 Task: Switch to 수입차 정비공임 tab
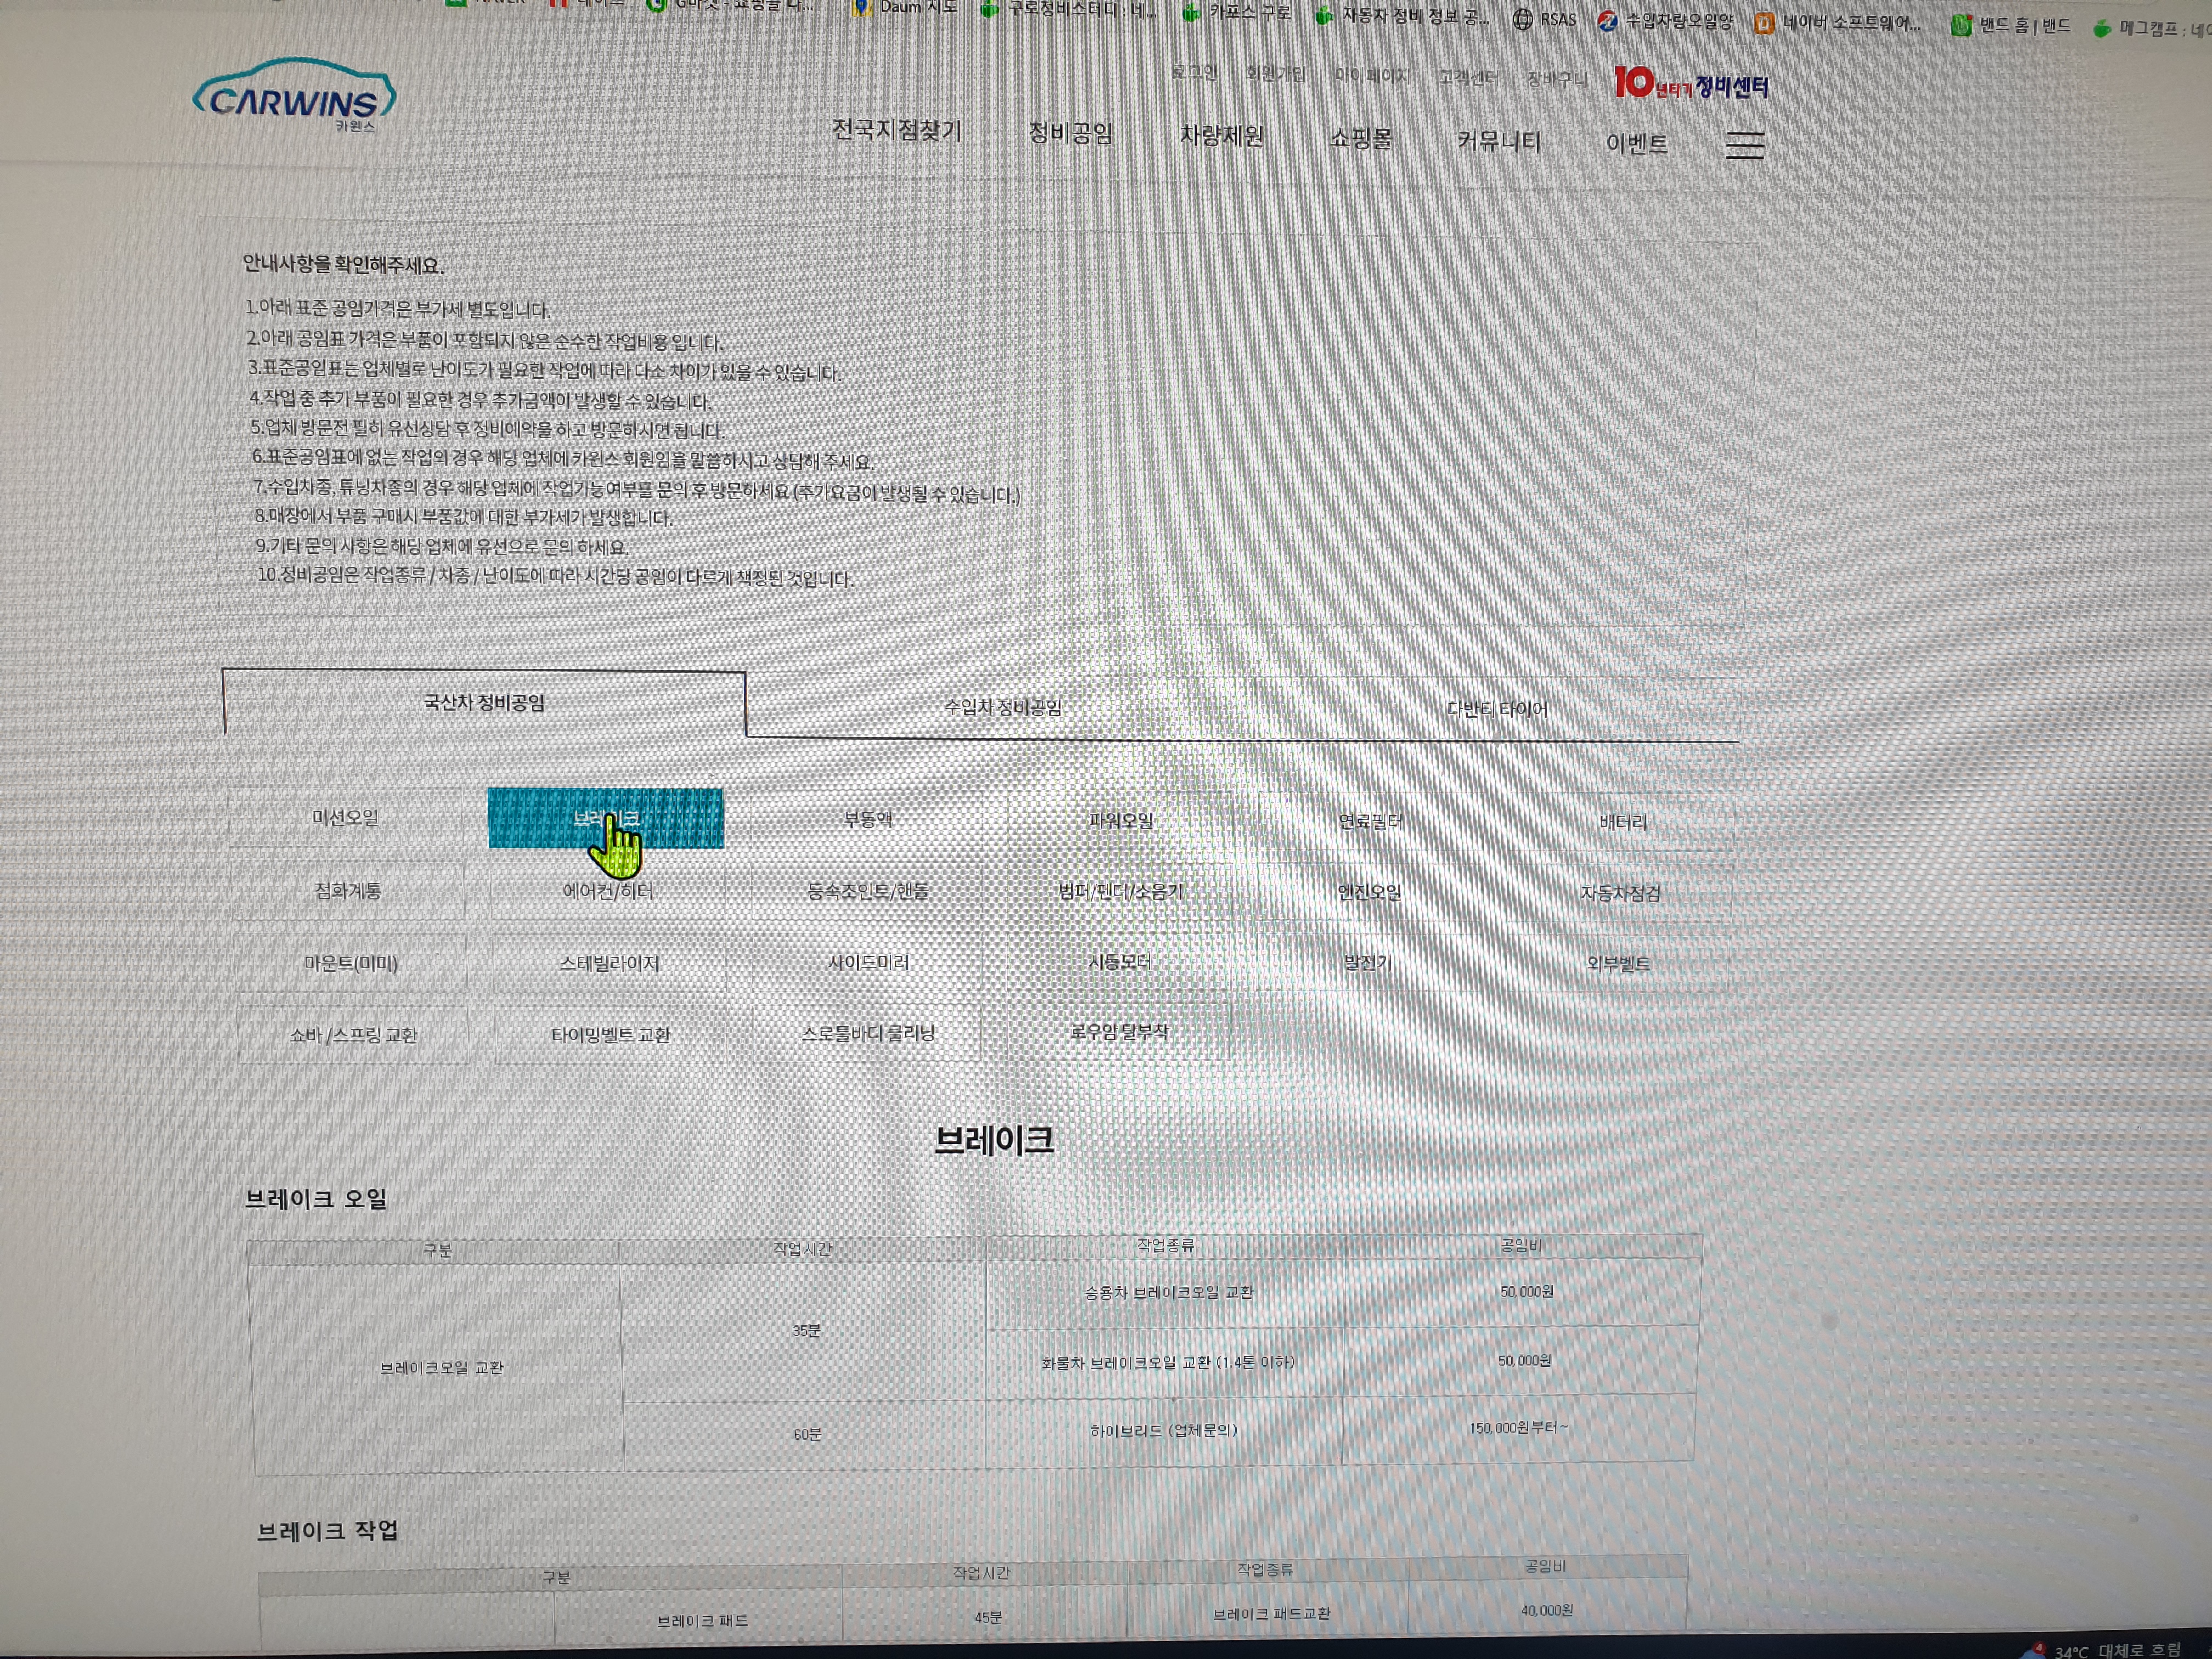1002,708
